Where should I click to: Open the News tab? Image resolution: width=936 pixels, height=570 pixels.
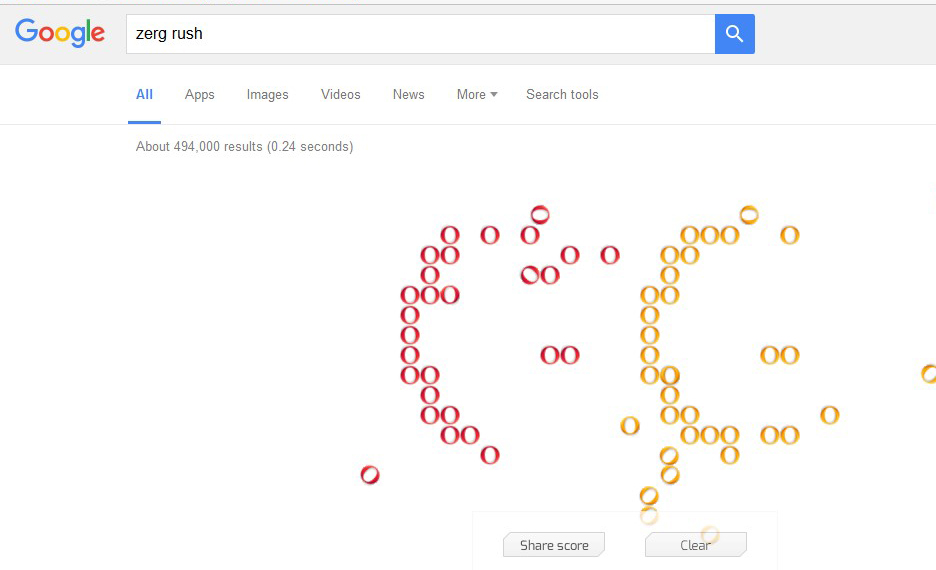[x=408, y=95]
